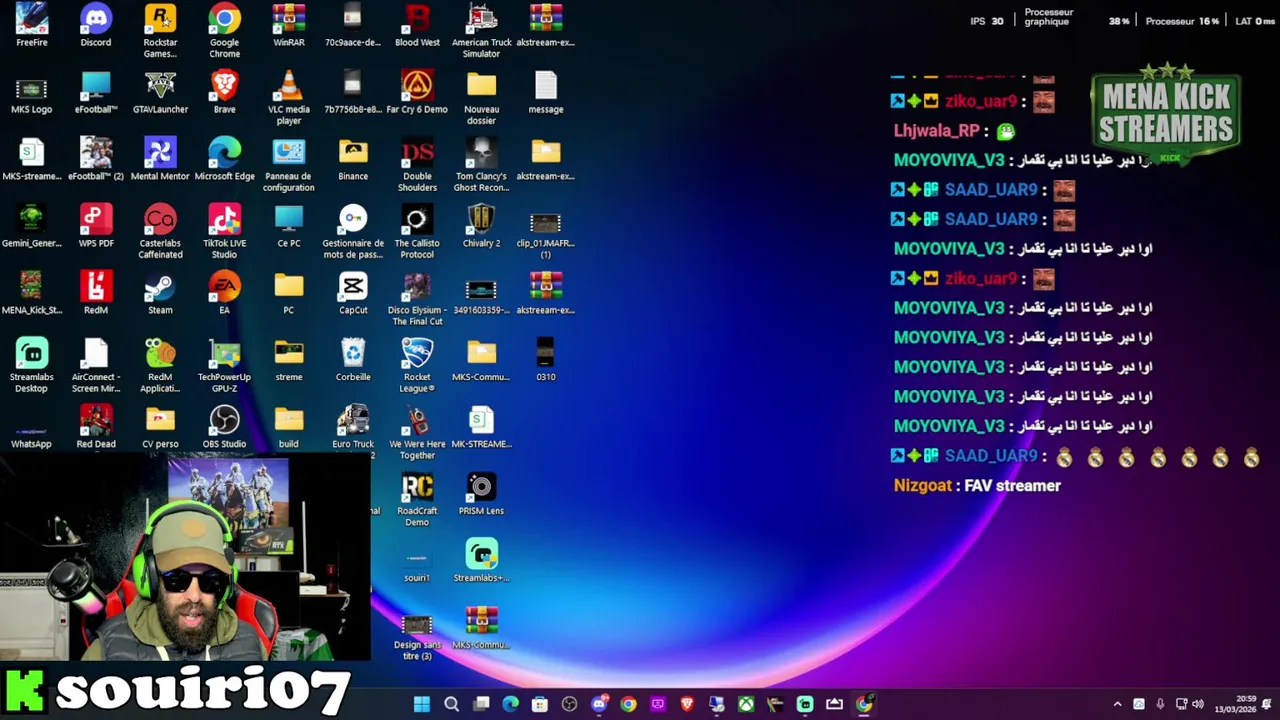
Task: Launch American Truck Simulator
Action: pos(481,30)
